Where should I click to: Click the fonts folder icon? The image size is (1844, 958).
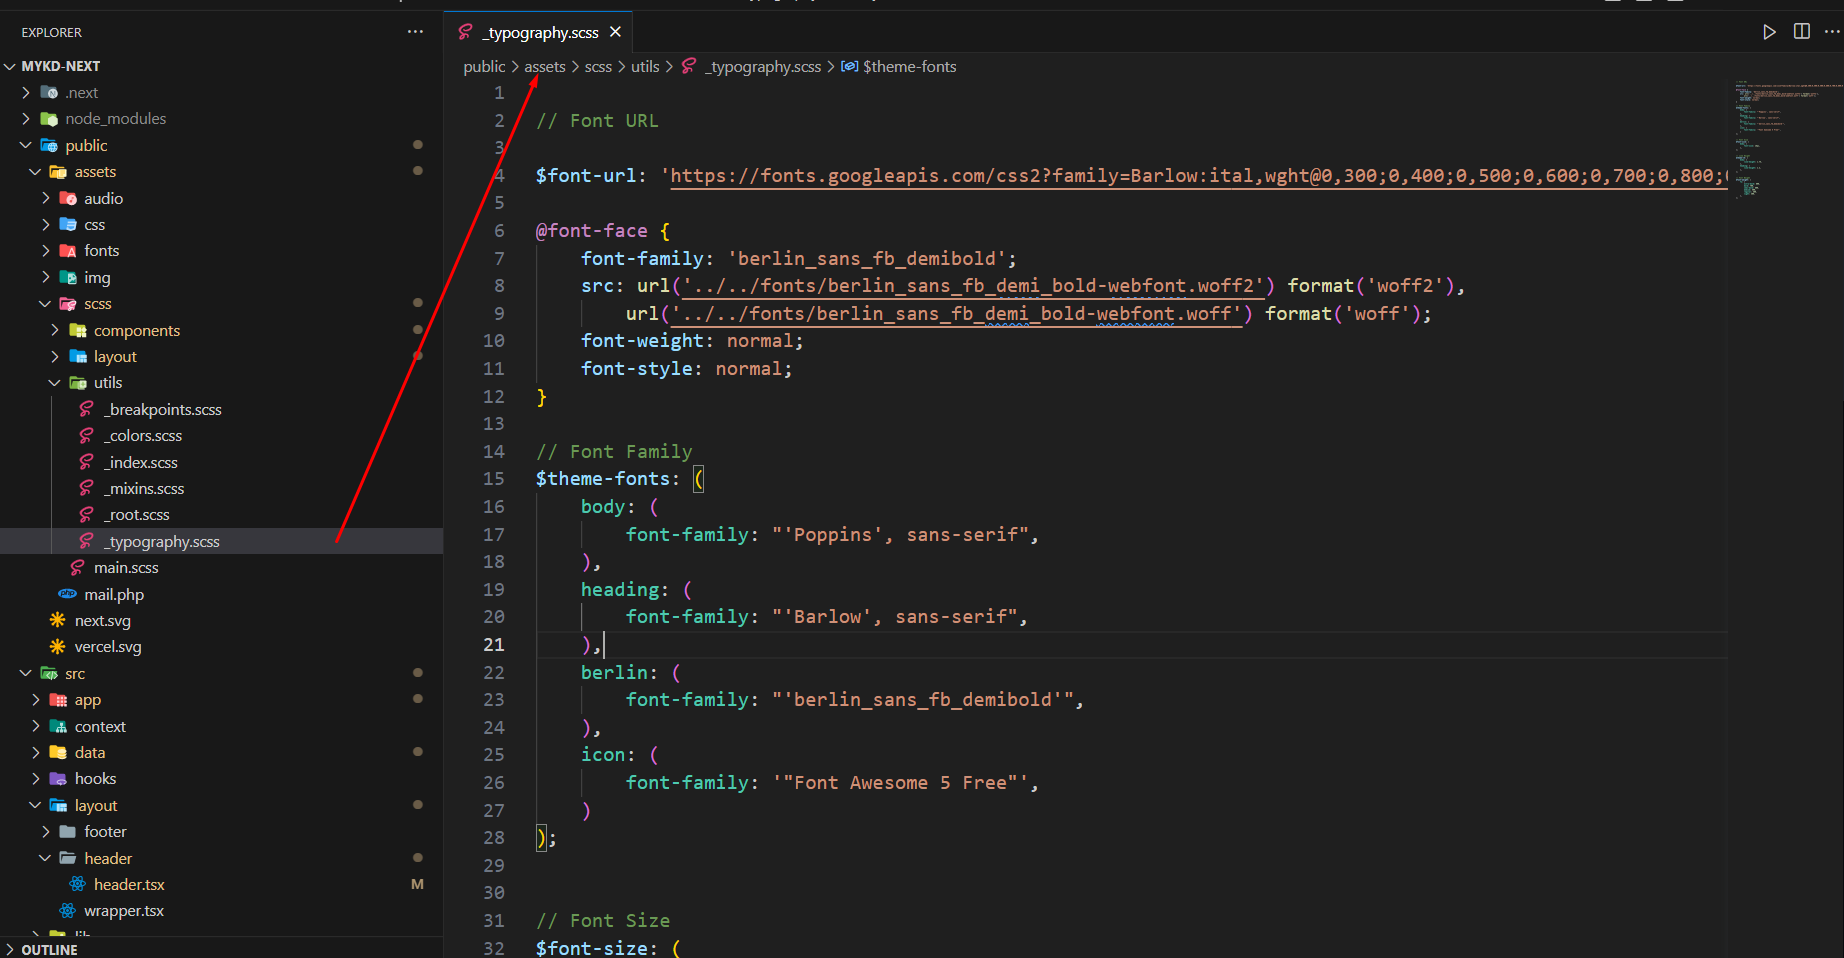68,250
